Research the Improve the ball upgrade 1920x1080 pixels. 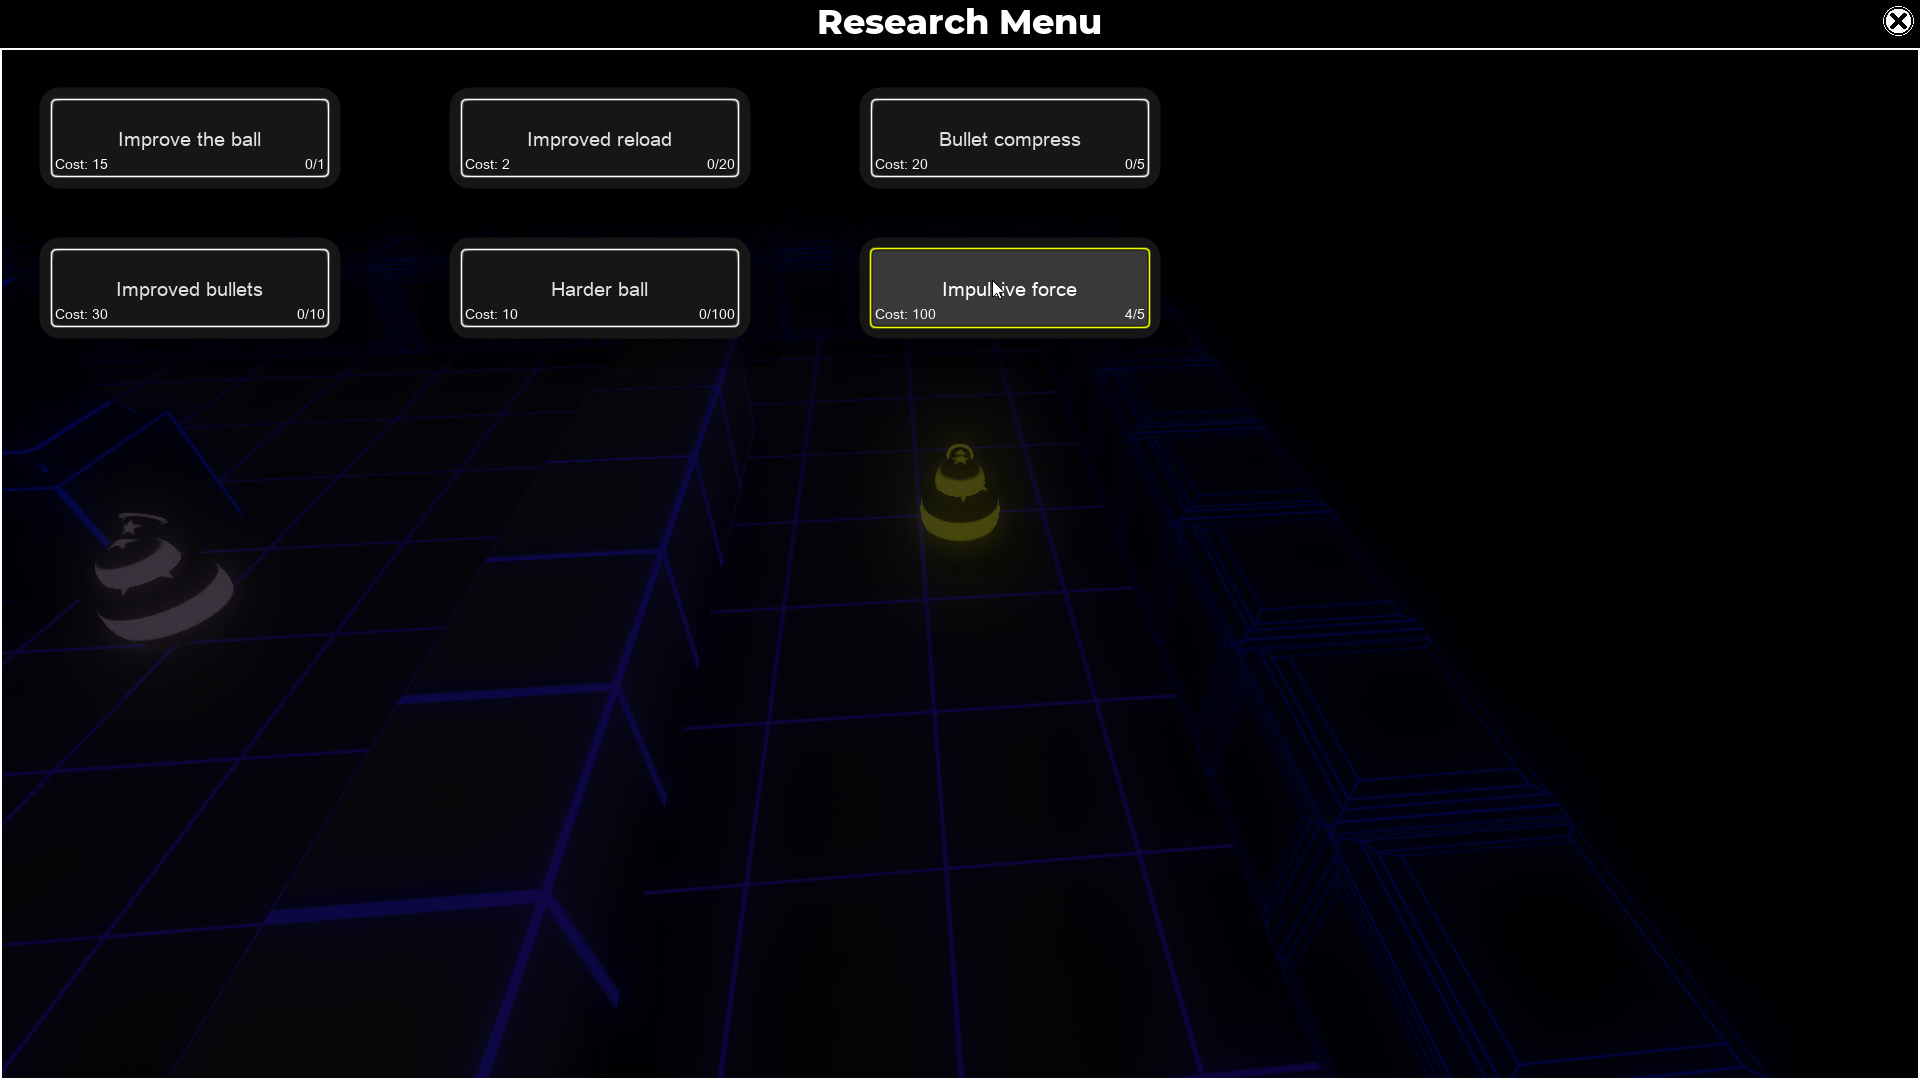click(x=190, y=138)
